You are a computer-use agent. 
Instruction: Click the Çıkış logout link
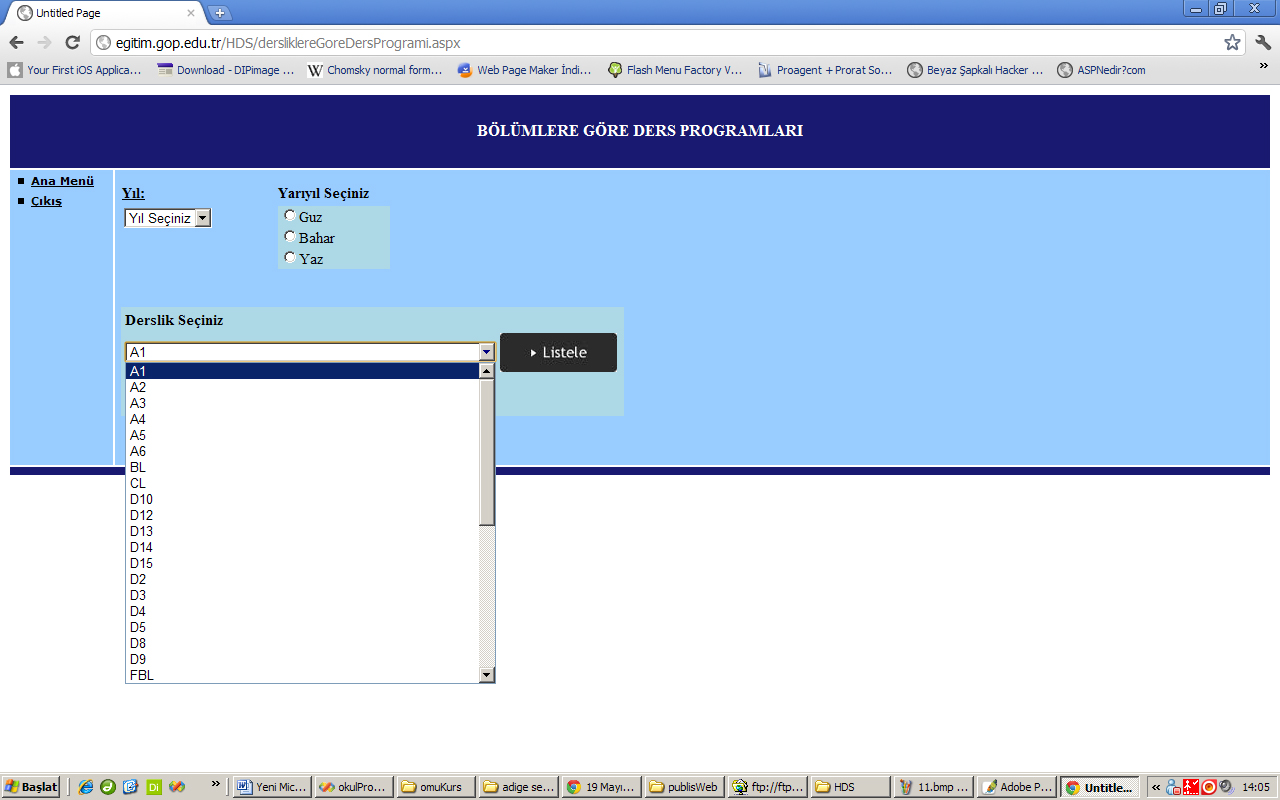(46, 201)
